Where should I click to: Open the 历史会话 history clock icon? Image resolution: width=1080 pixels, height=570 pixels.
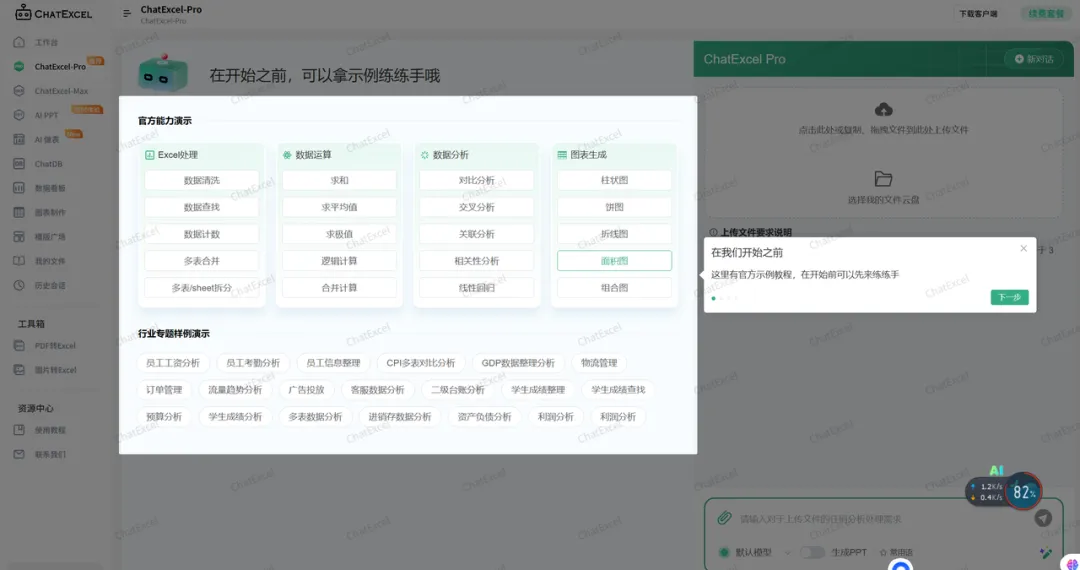(19, 285)
